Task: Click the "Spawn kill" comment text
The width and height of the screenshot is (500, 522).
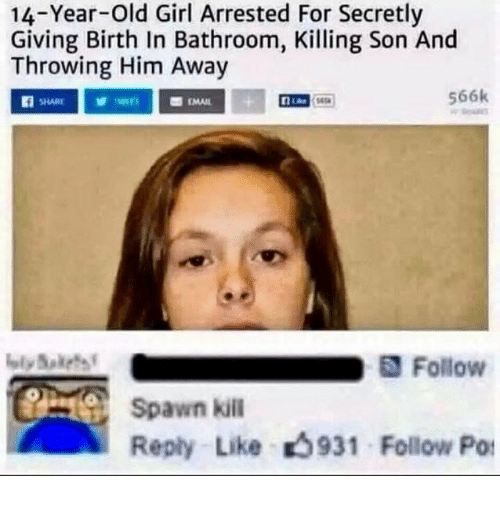Action: pyautogui.click(x=188, y=409)
